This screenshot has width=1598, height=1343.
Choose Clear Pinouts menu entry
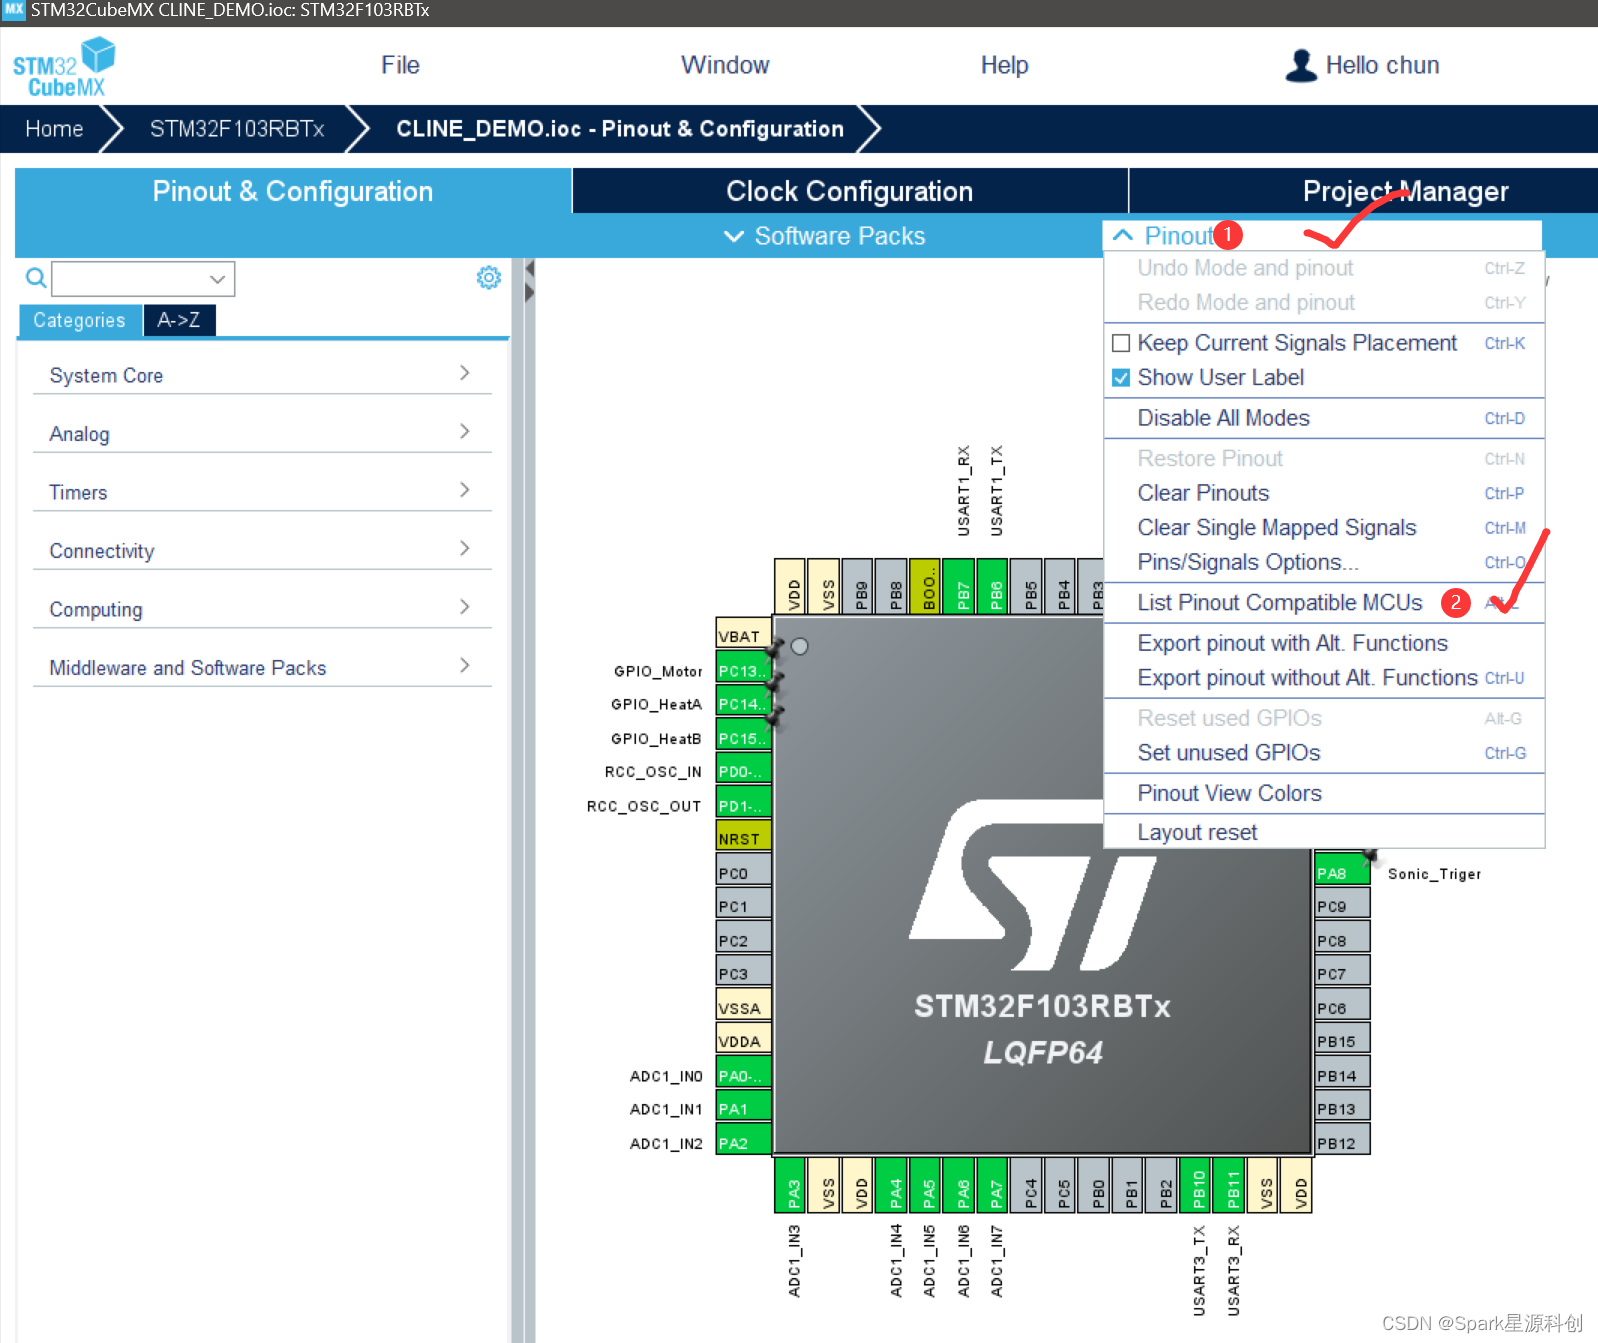pyautogui.click(x=1324, y=493)
